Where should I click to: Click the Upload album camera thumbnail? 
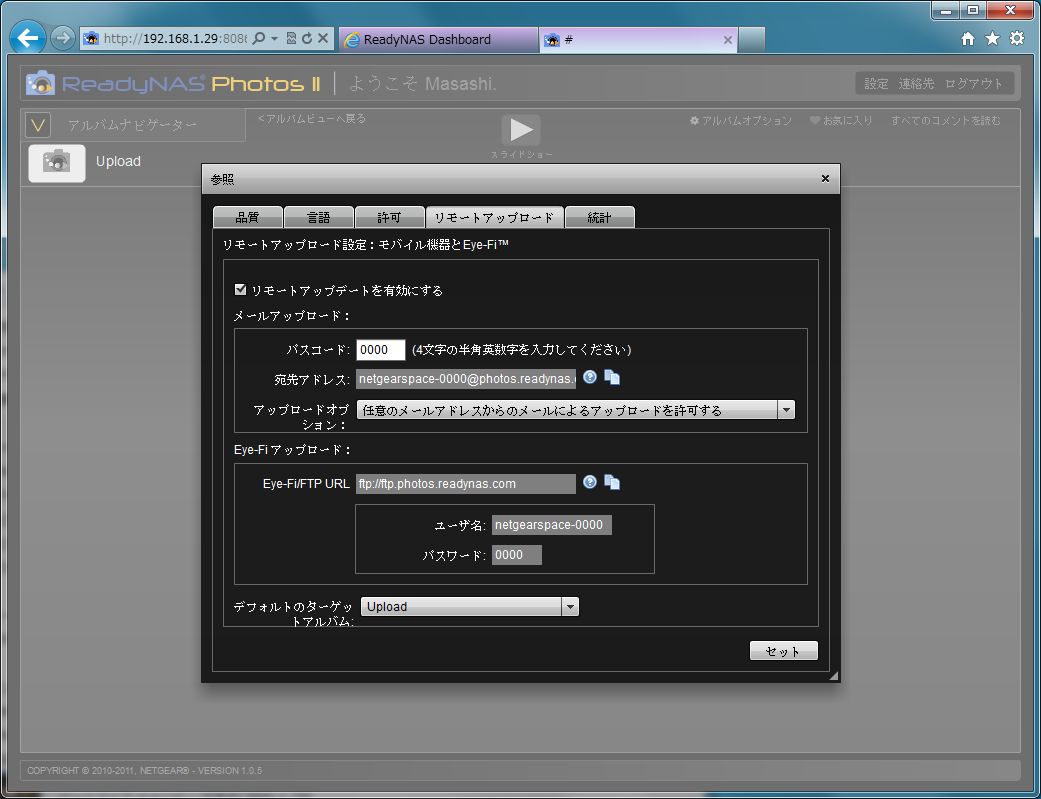click(x=56, y=162)
